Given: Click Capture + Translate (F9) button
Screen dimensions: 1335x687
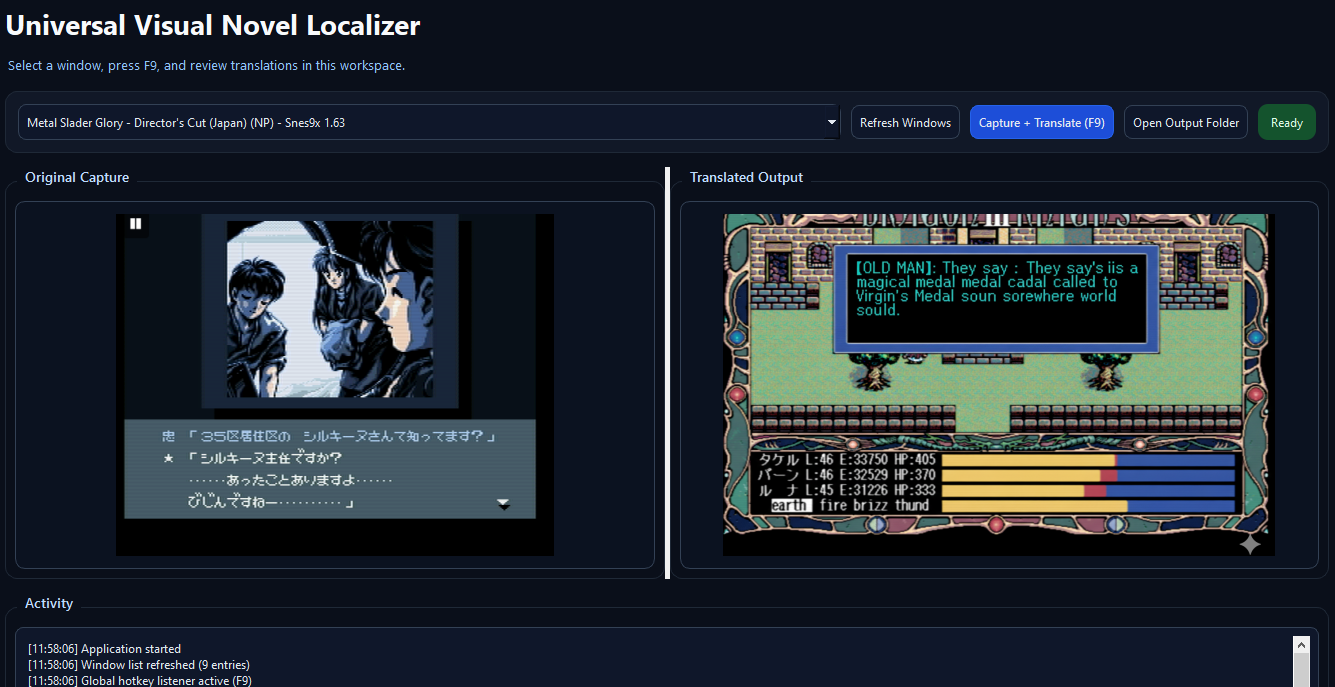Looking at the screenshot, I should coord(1041,122).
